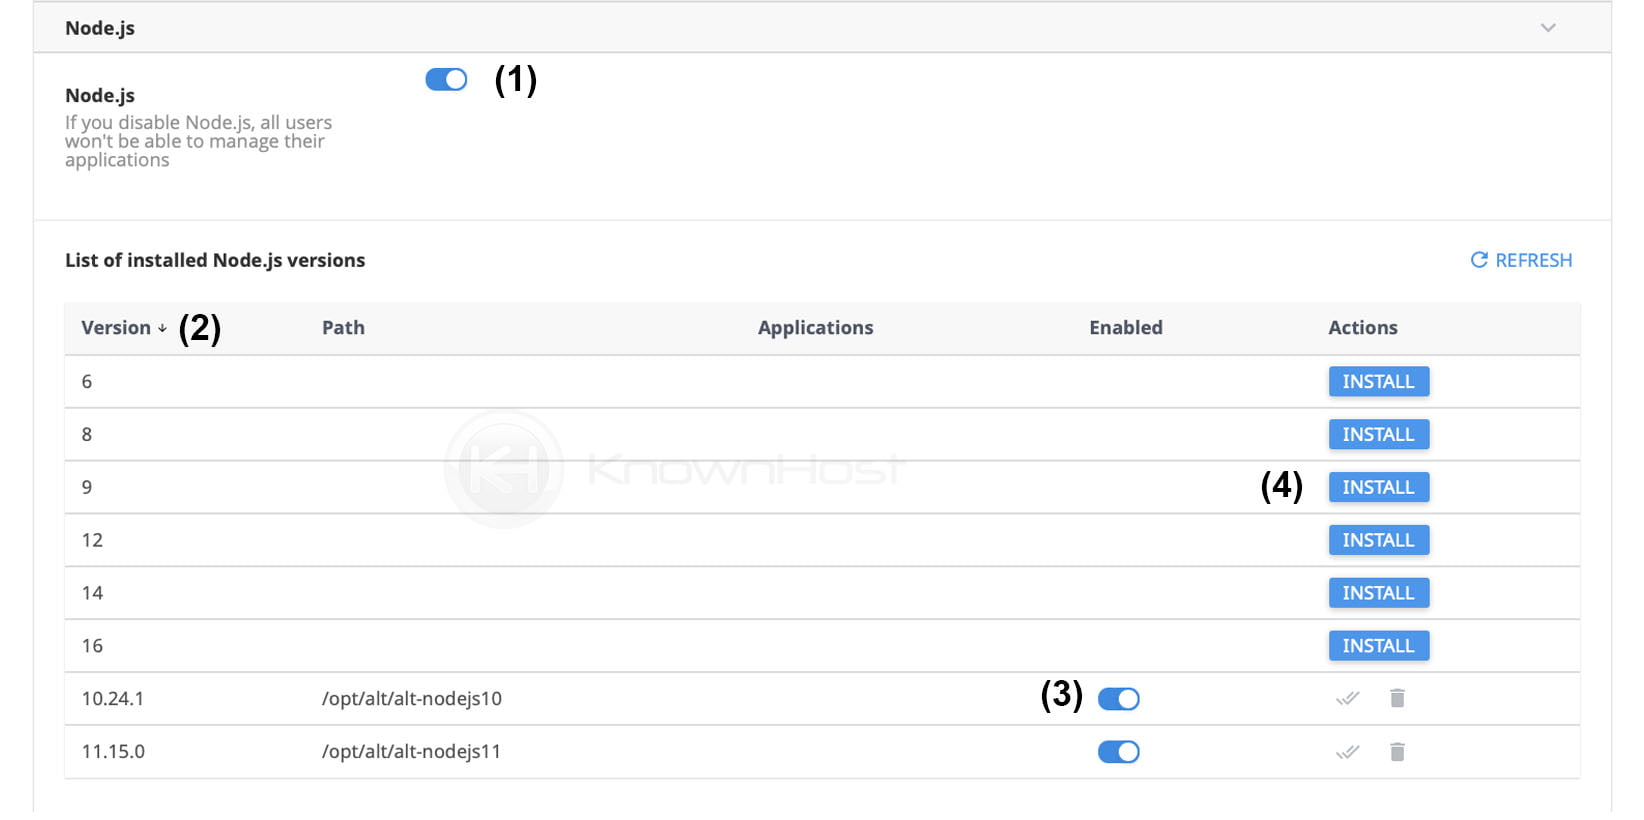This screenshot has width=1644, height=820.
Task: Disable the Node.js feature toggle
Action: point(446,78)
